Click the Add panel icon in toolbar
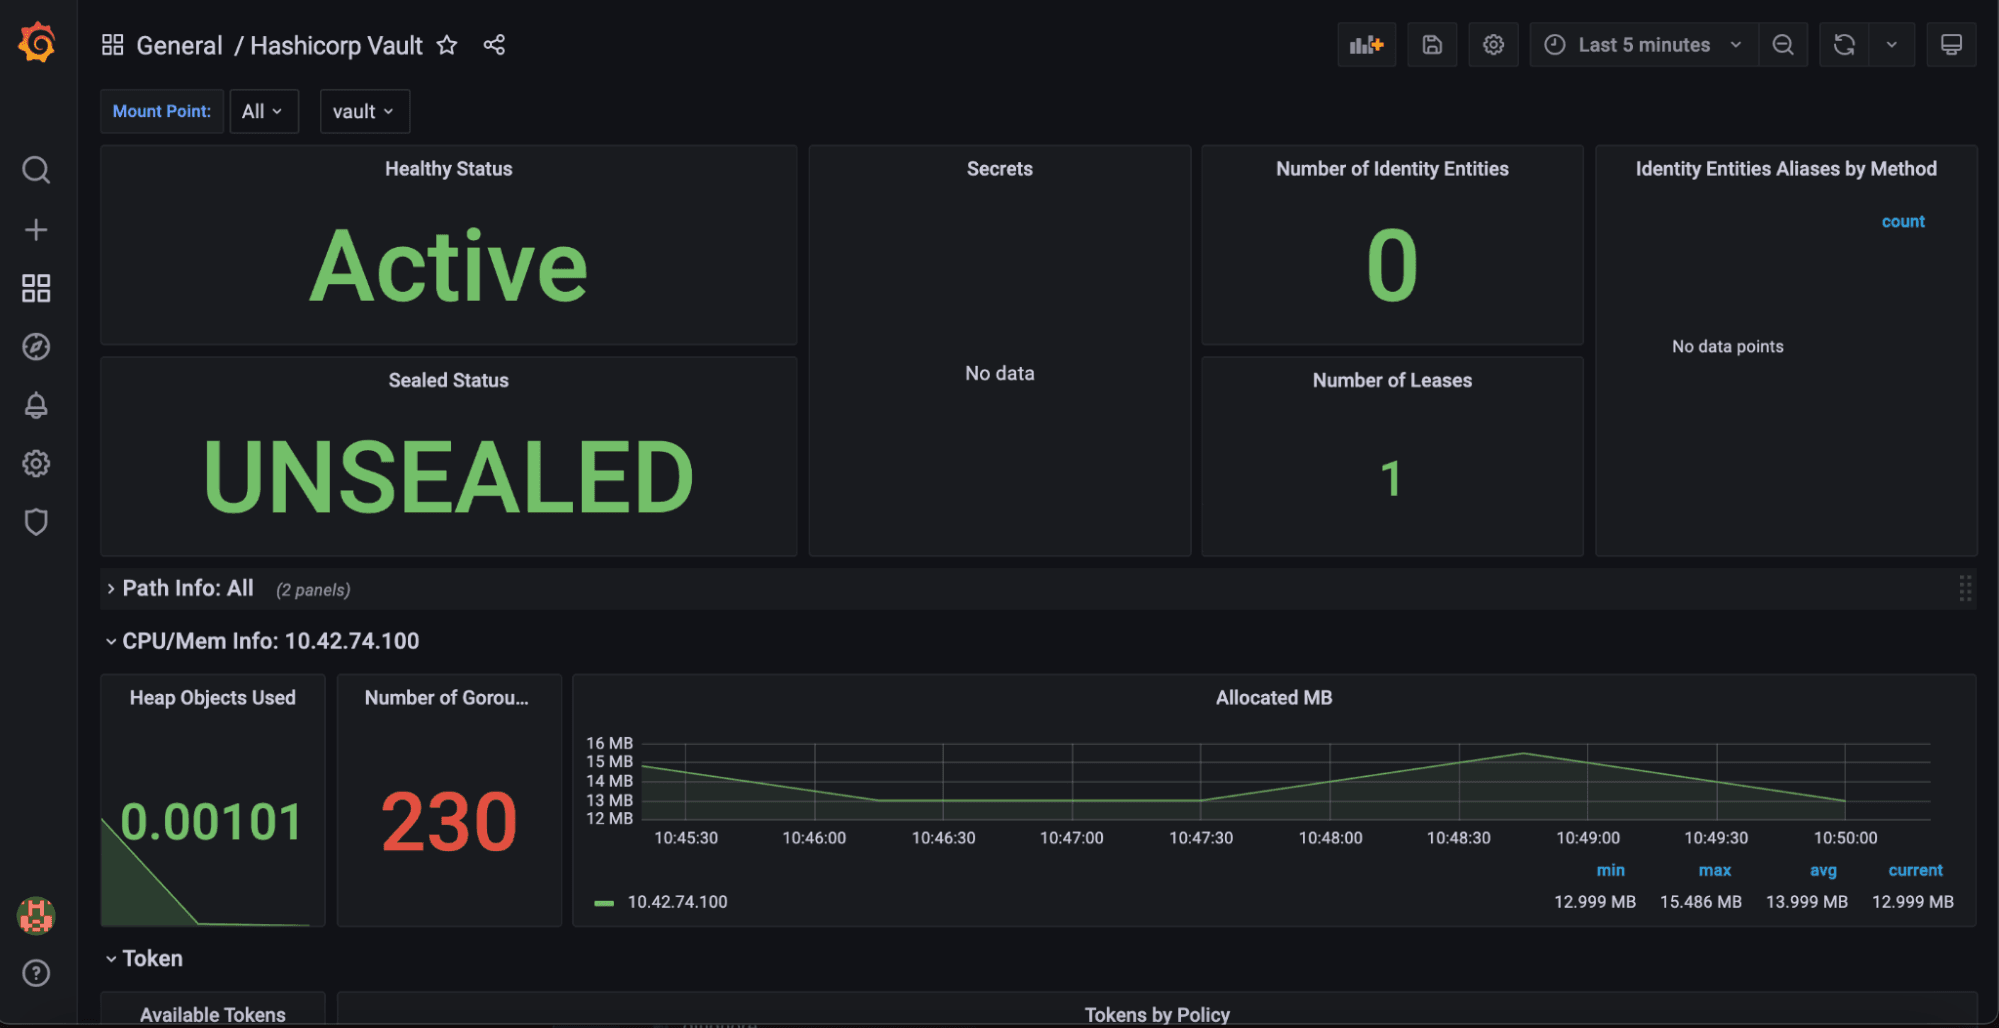This screenshot has height=1028, width=1999. [x=1366, y=45]
